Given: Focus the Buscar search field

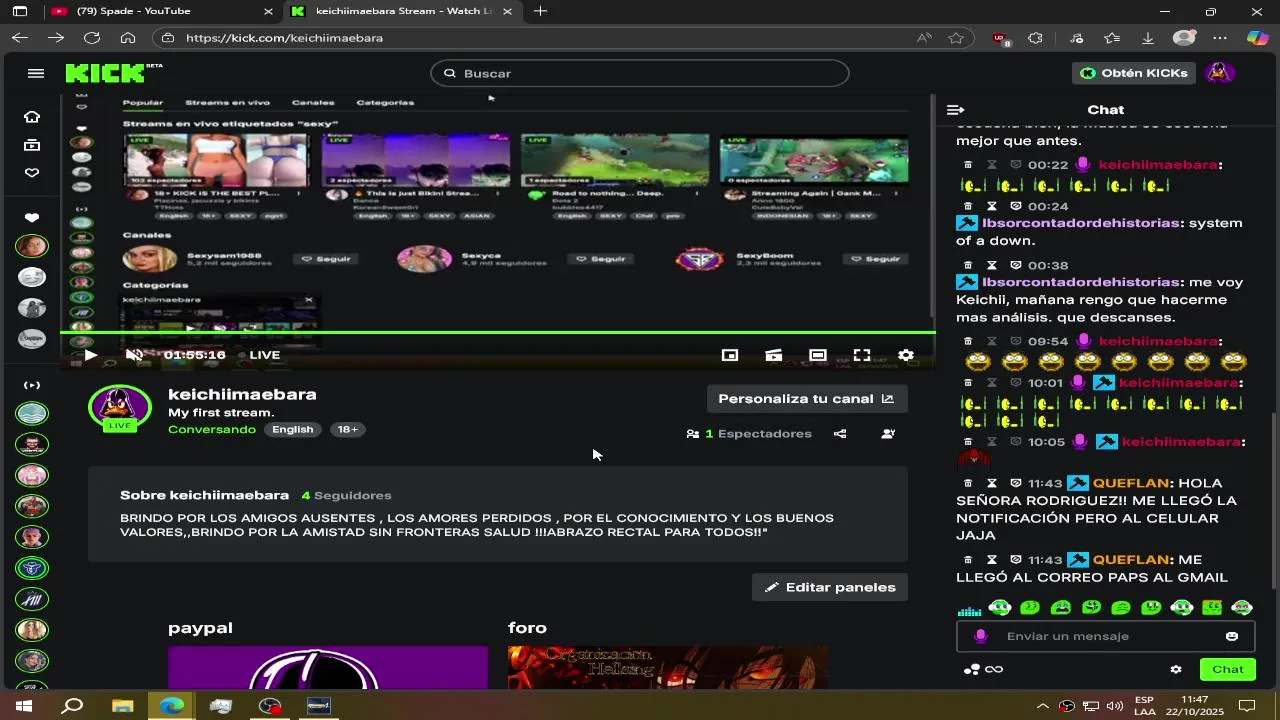Looking at the screenshot, I should click(640, 73).
